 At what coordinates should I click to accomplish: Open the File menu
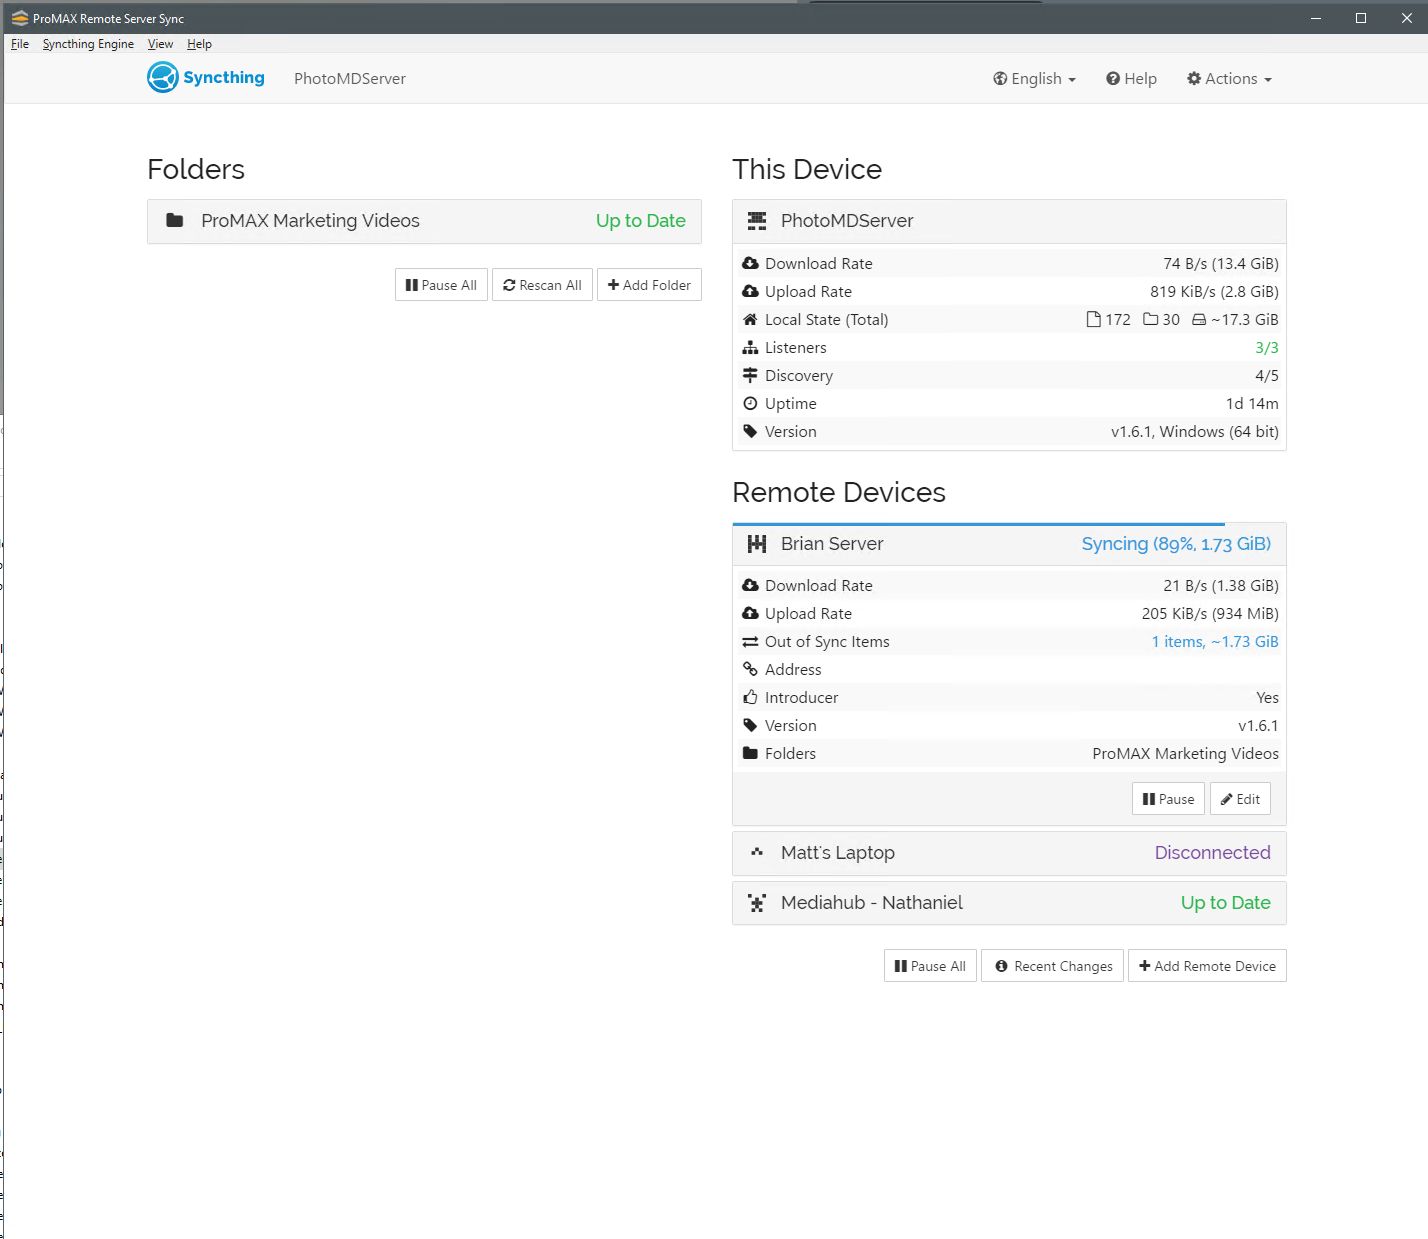(20, 44)
